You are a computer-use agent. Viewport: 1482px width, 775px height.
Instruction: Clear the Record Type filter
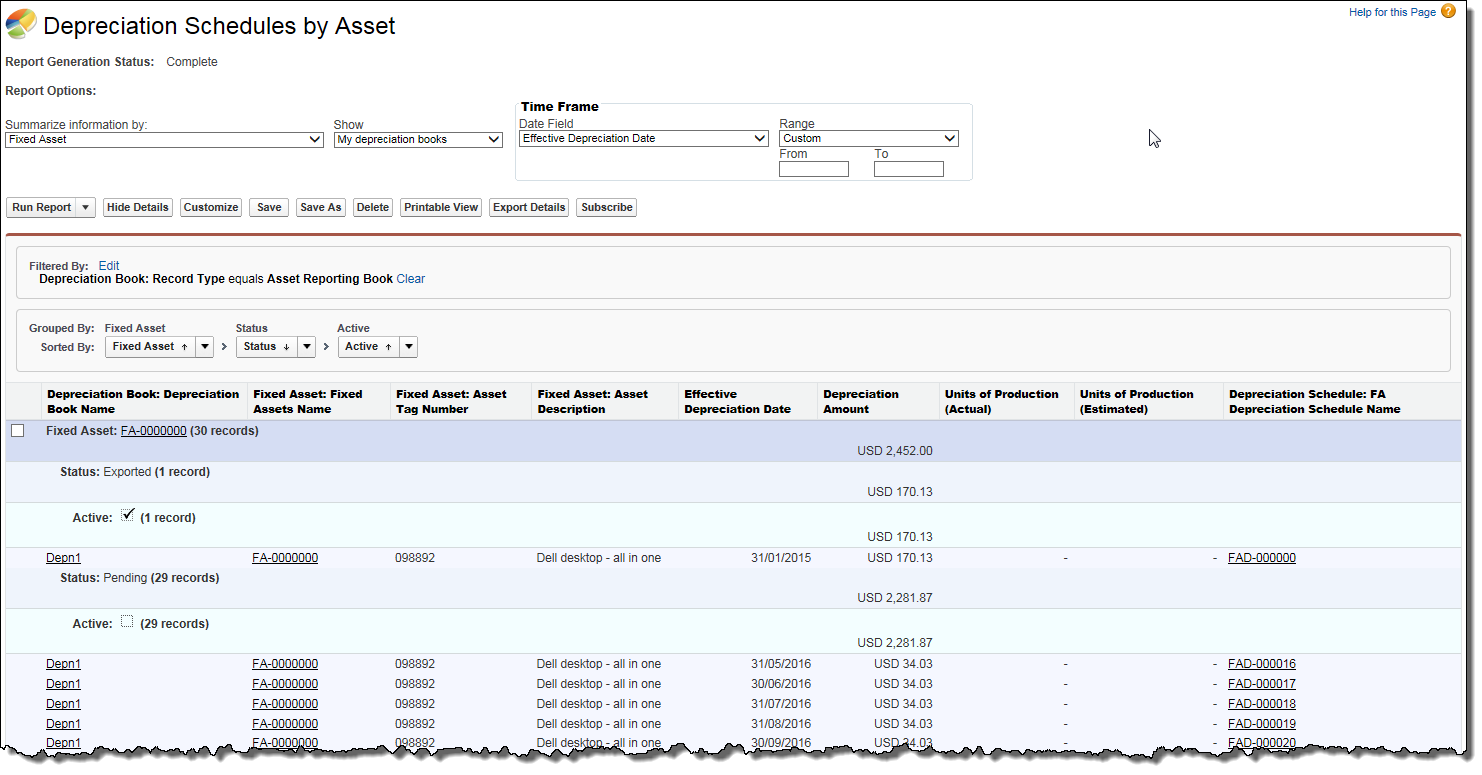click(410, 279)
